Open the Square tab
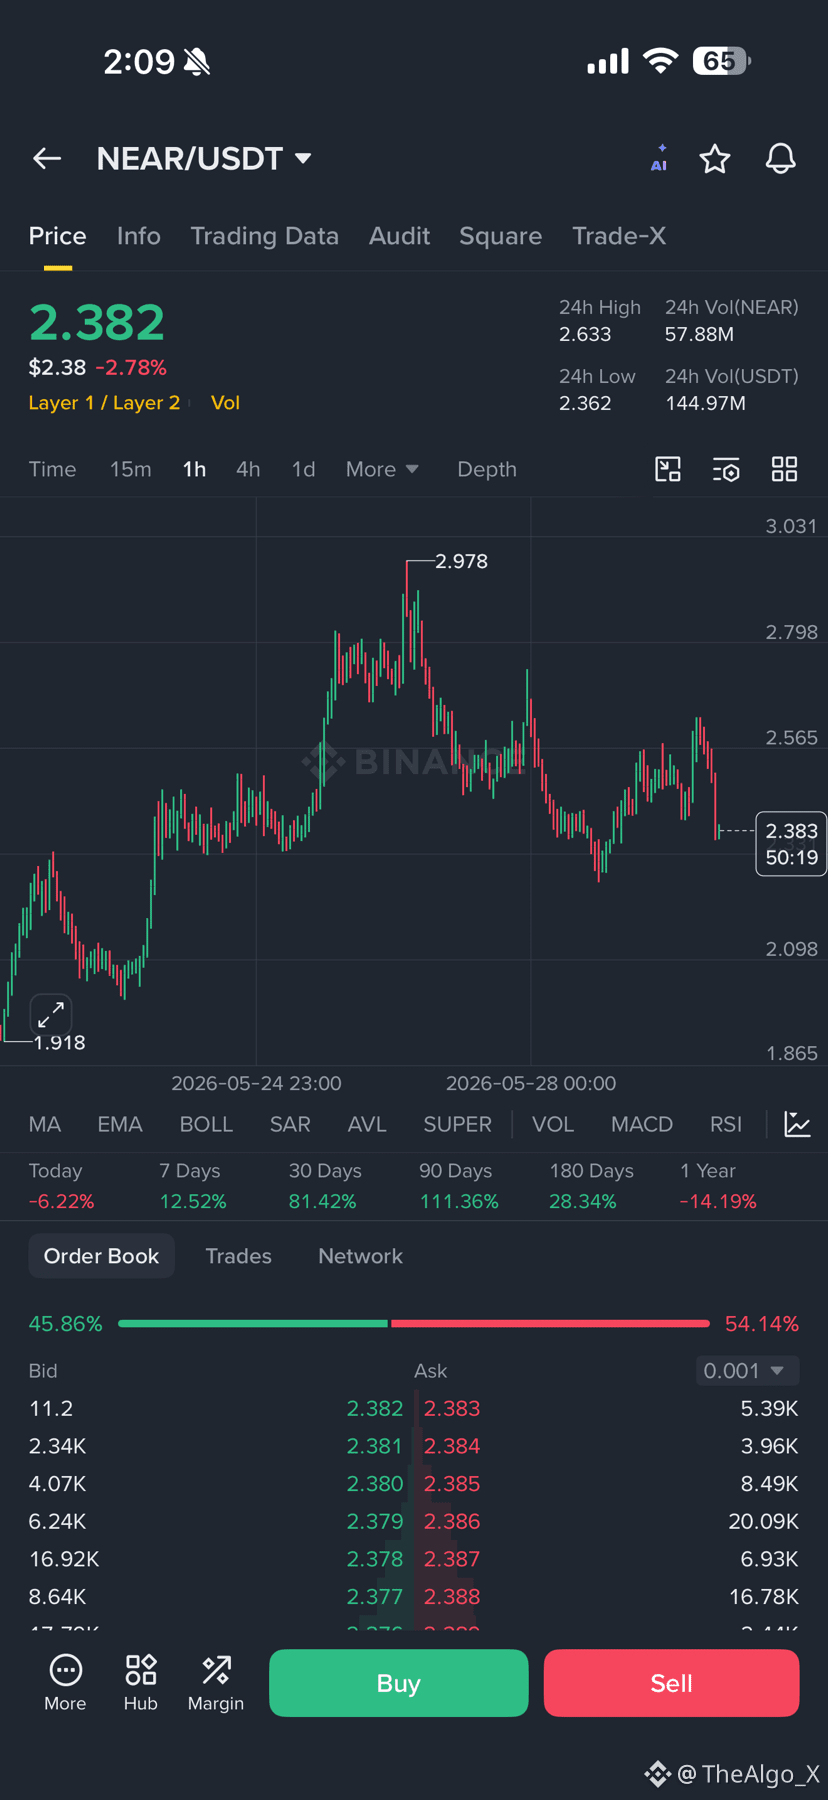Image resolution: width=828 pixels, height=1800 pixels. [x=500, y=236]
